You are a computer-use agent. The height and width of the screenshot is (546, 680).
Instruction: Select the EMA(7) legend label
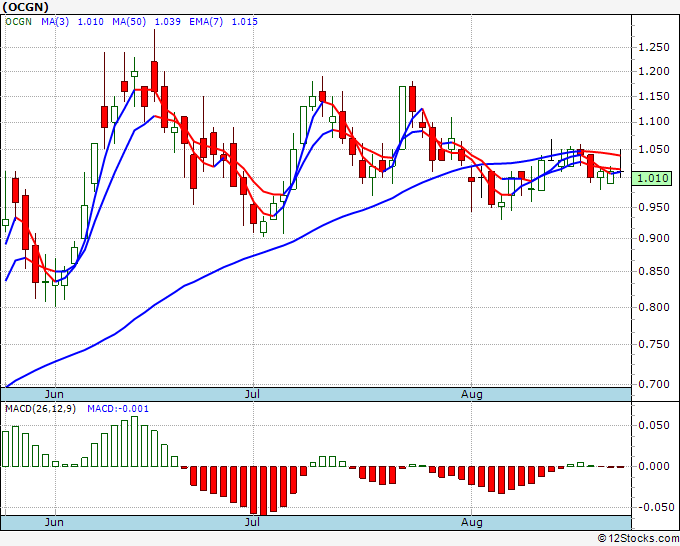pos(206,21)
